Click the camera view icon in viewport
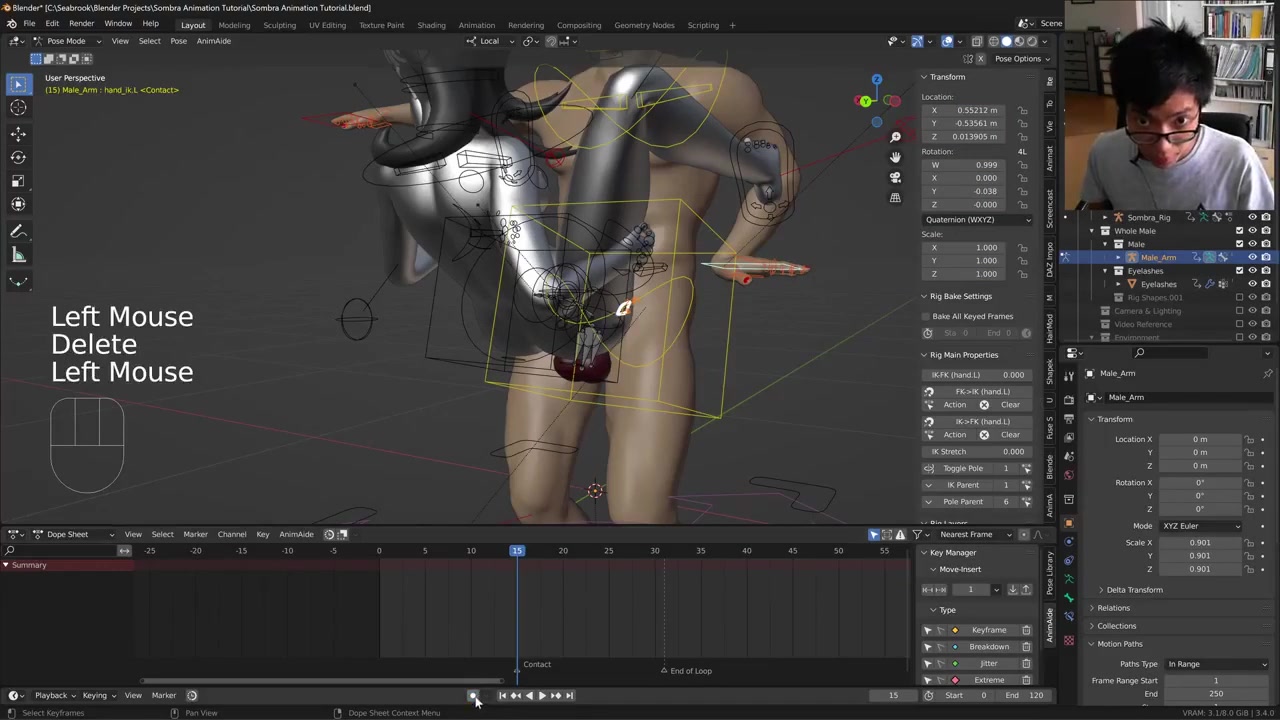This screenshot has height=720, width=1280. tap(895, 177)
